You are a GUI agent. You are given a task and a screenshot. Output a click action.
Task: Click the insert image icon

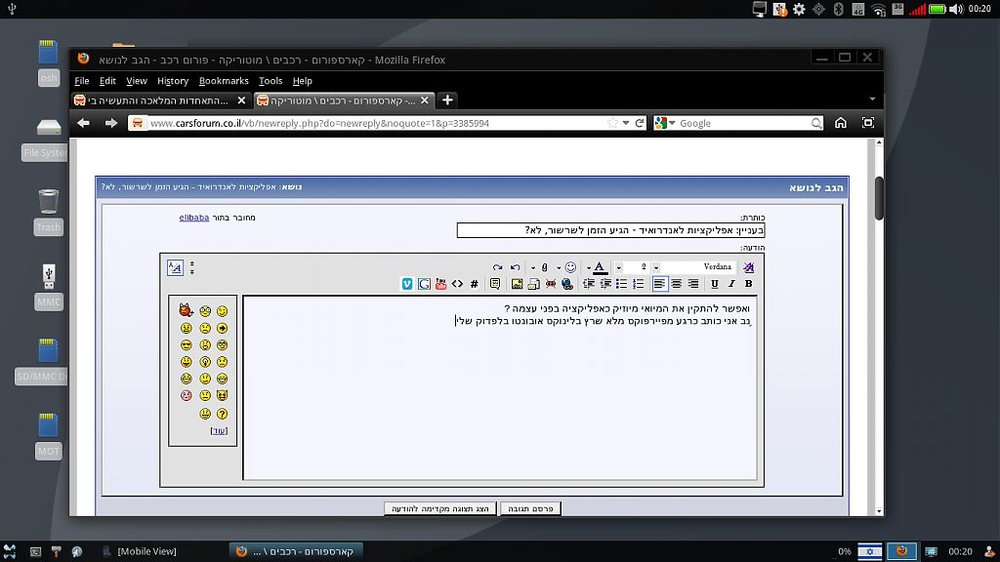tap(517, 284)
